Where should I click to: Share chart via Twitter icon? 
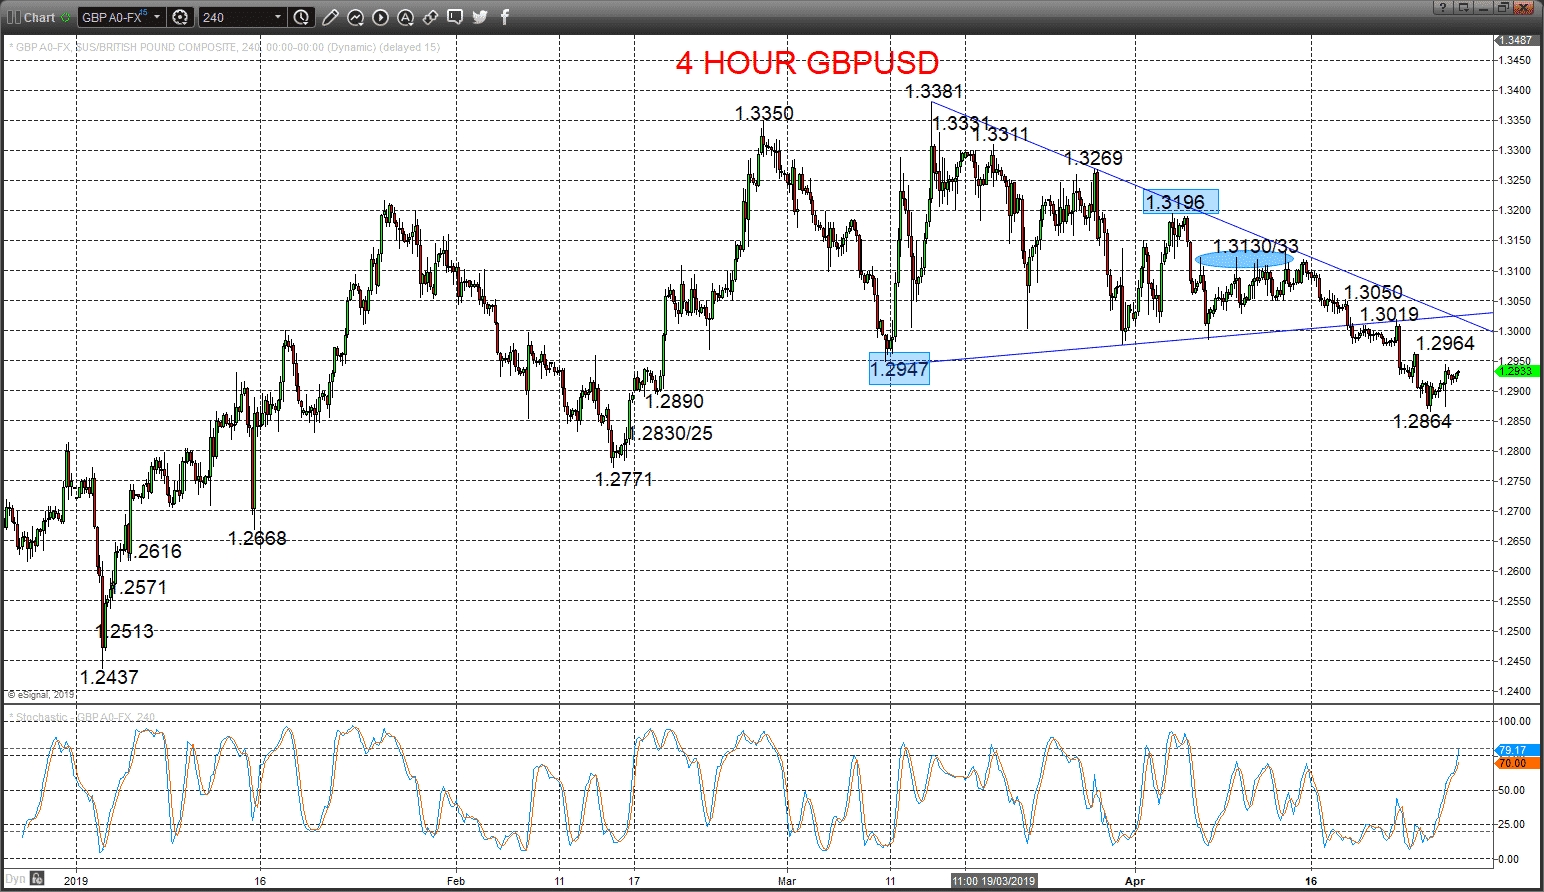(x=480, y=17)
